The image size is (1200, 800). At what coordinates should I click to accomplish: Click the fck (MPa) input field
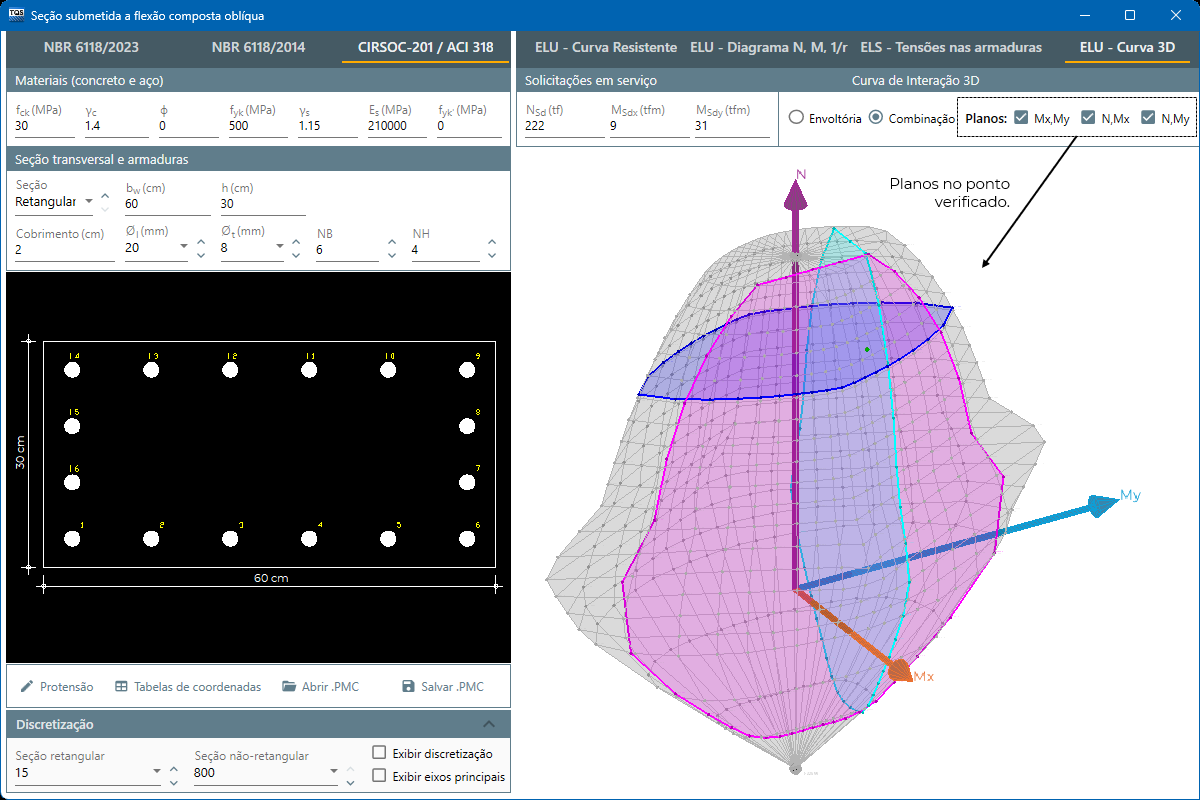pyautogui.click(x=44, y=127)
